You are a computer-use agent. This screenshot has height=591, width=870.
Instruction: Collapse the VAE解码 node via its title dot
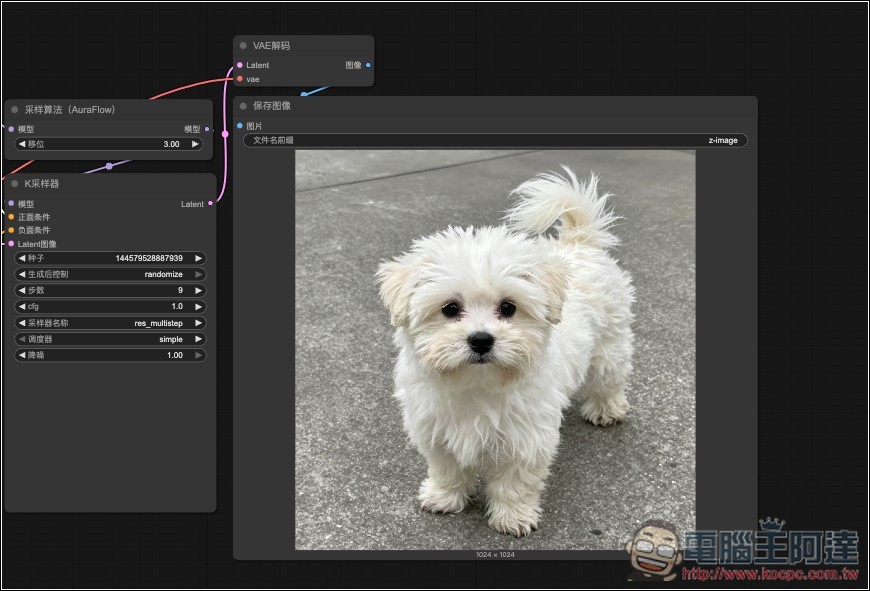243,46
